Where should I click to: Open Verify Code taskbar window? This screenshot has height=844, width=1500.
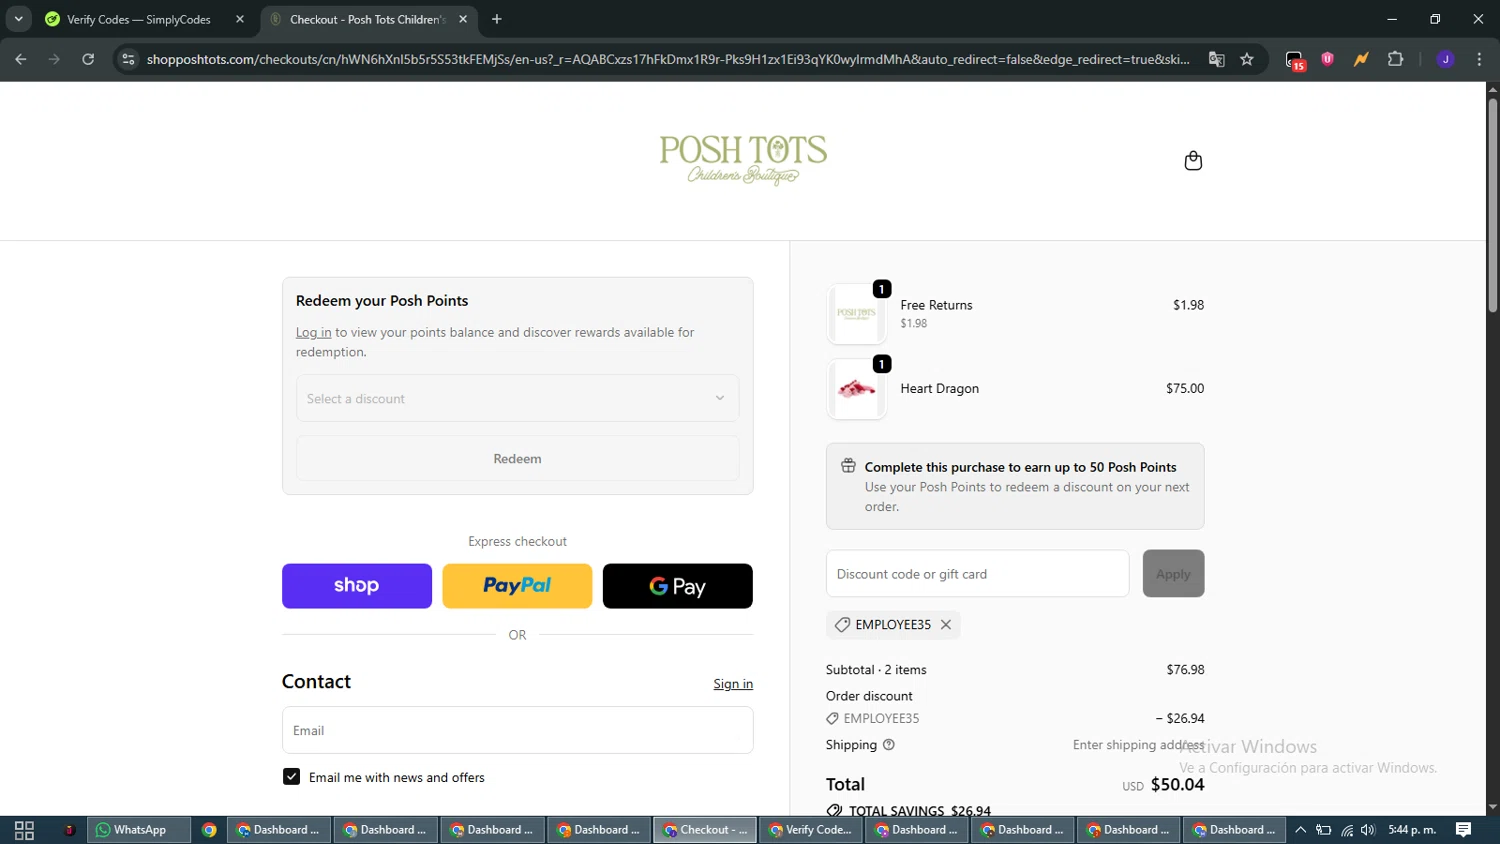[810, 830]
